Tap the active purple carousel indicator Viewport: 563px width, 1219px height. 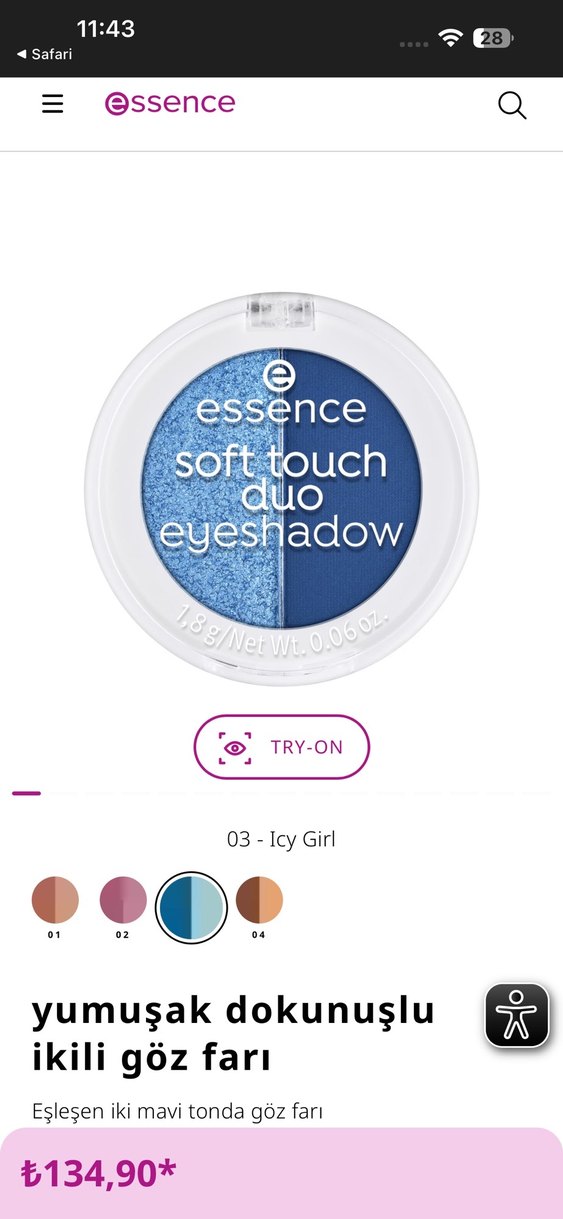(27, 793)
